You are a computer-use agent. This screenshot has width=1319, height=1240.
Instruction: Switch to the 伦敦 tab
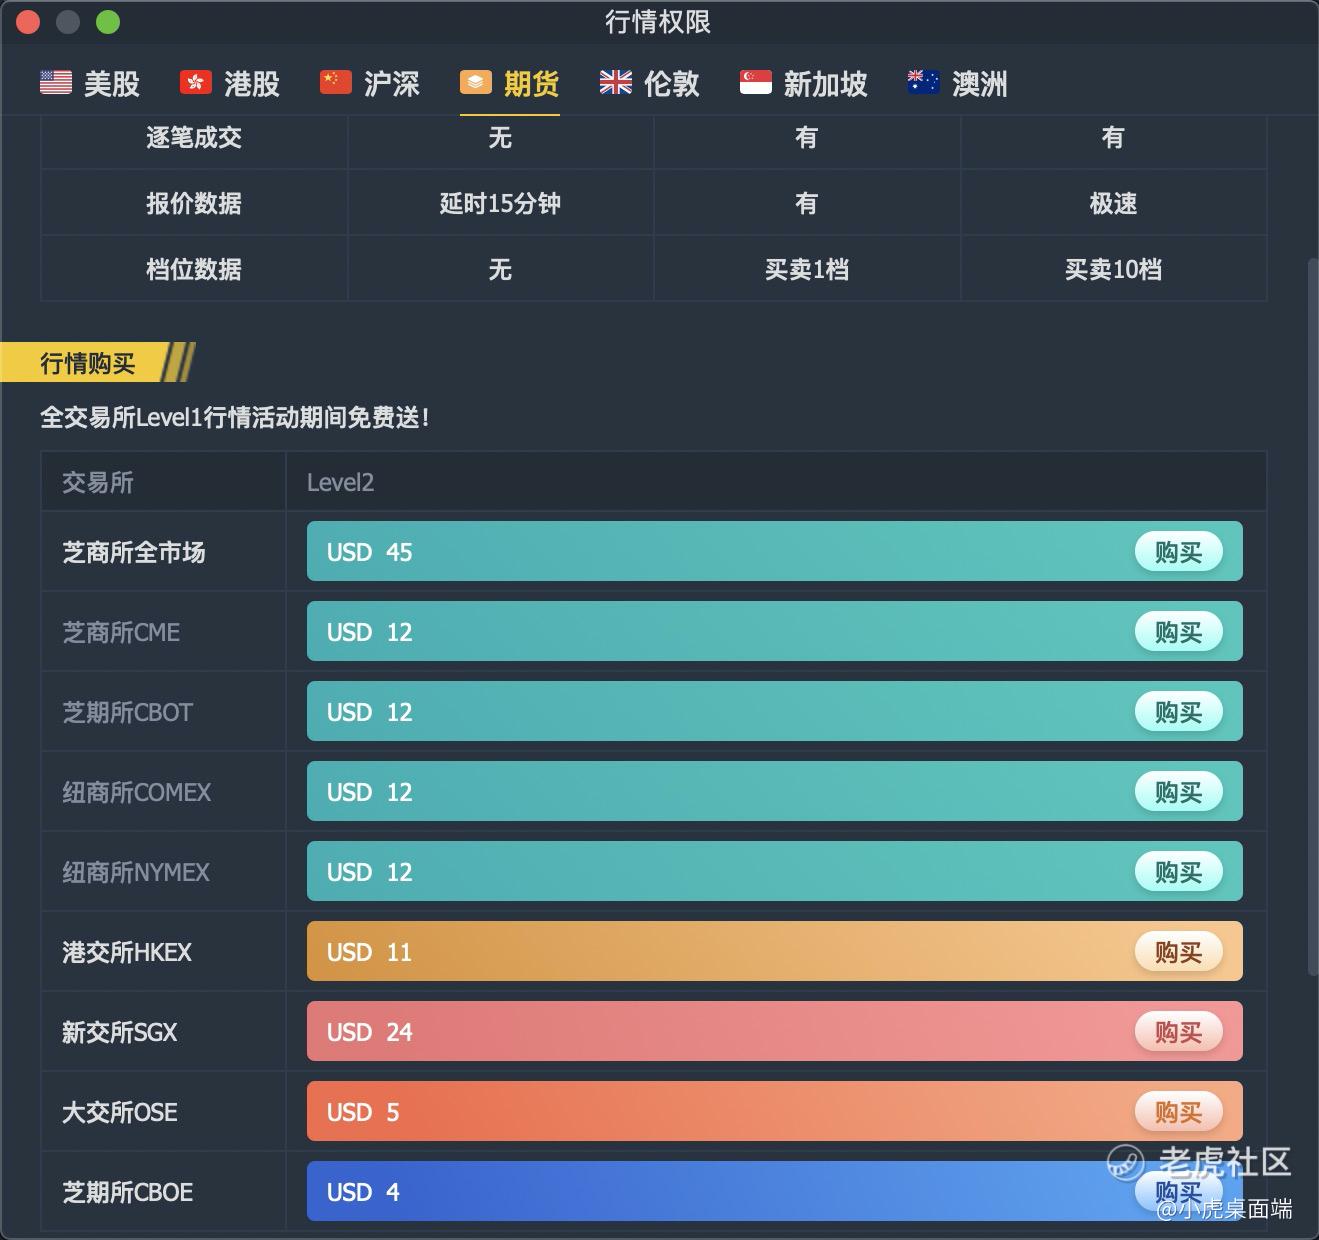[x=649, y=83]
